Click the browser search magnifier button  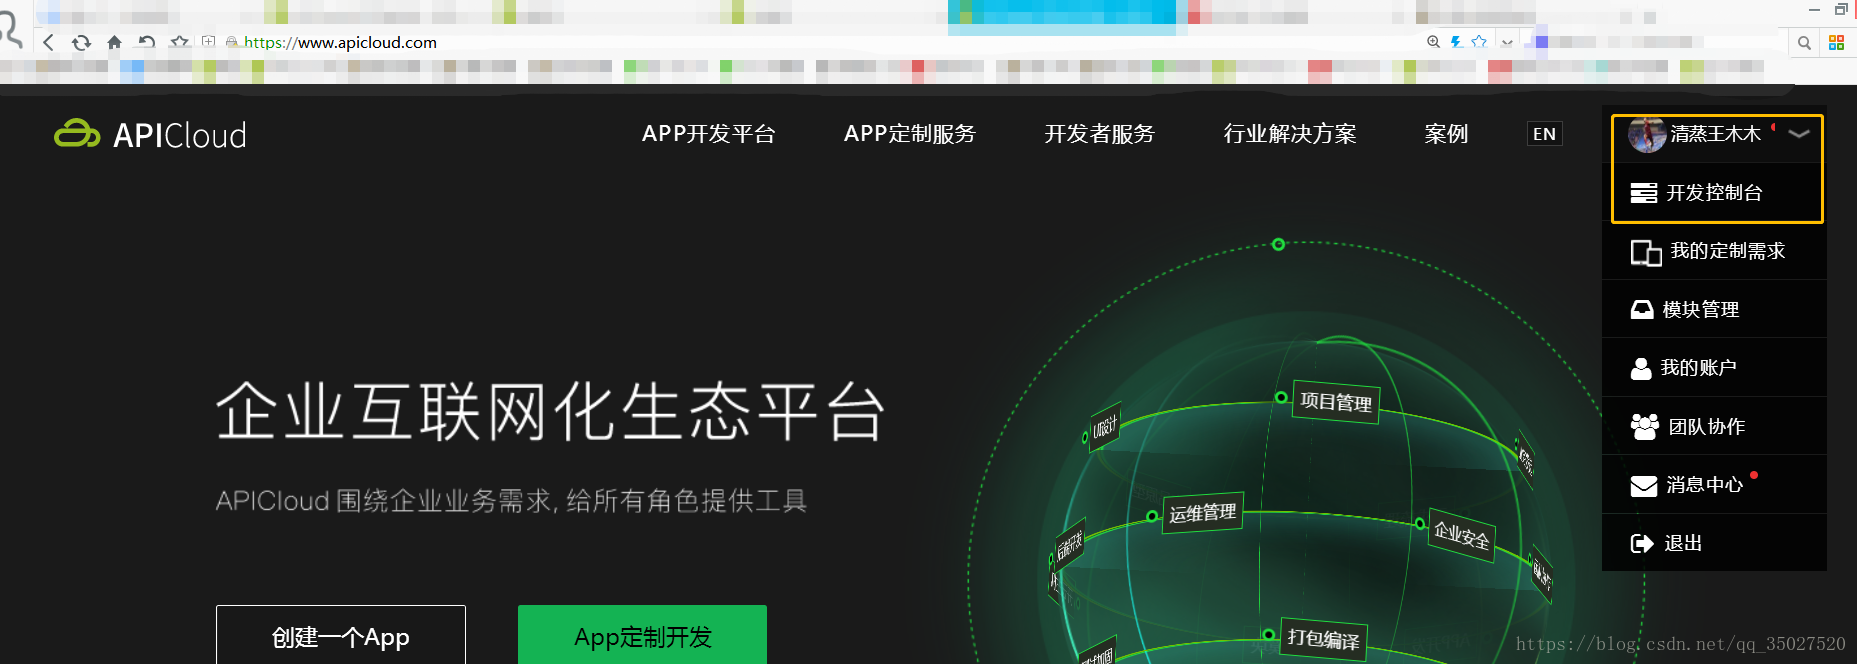[1804, 43]
